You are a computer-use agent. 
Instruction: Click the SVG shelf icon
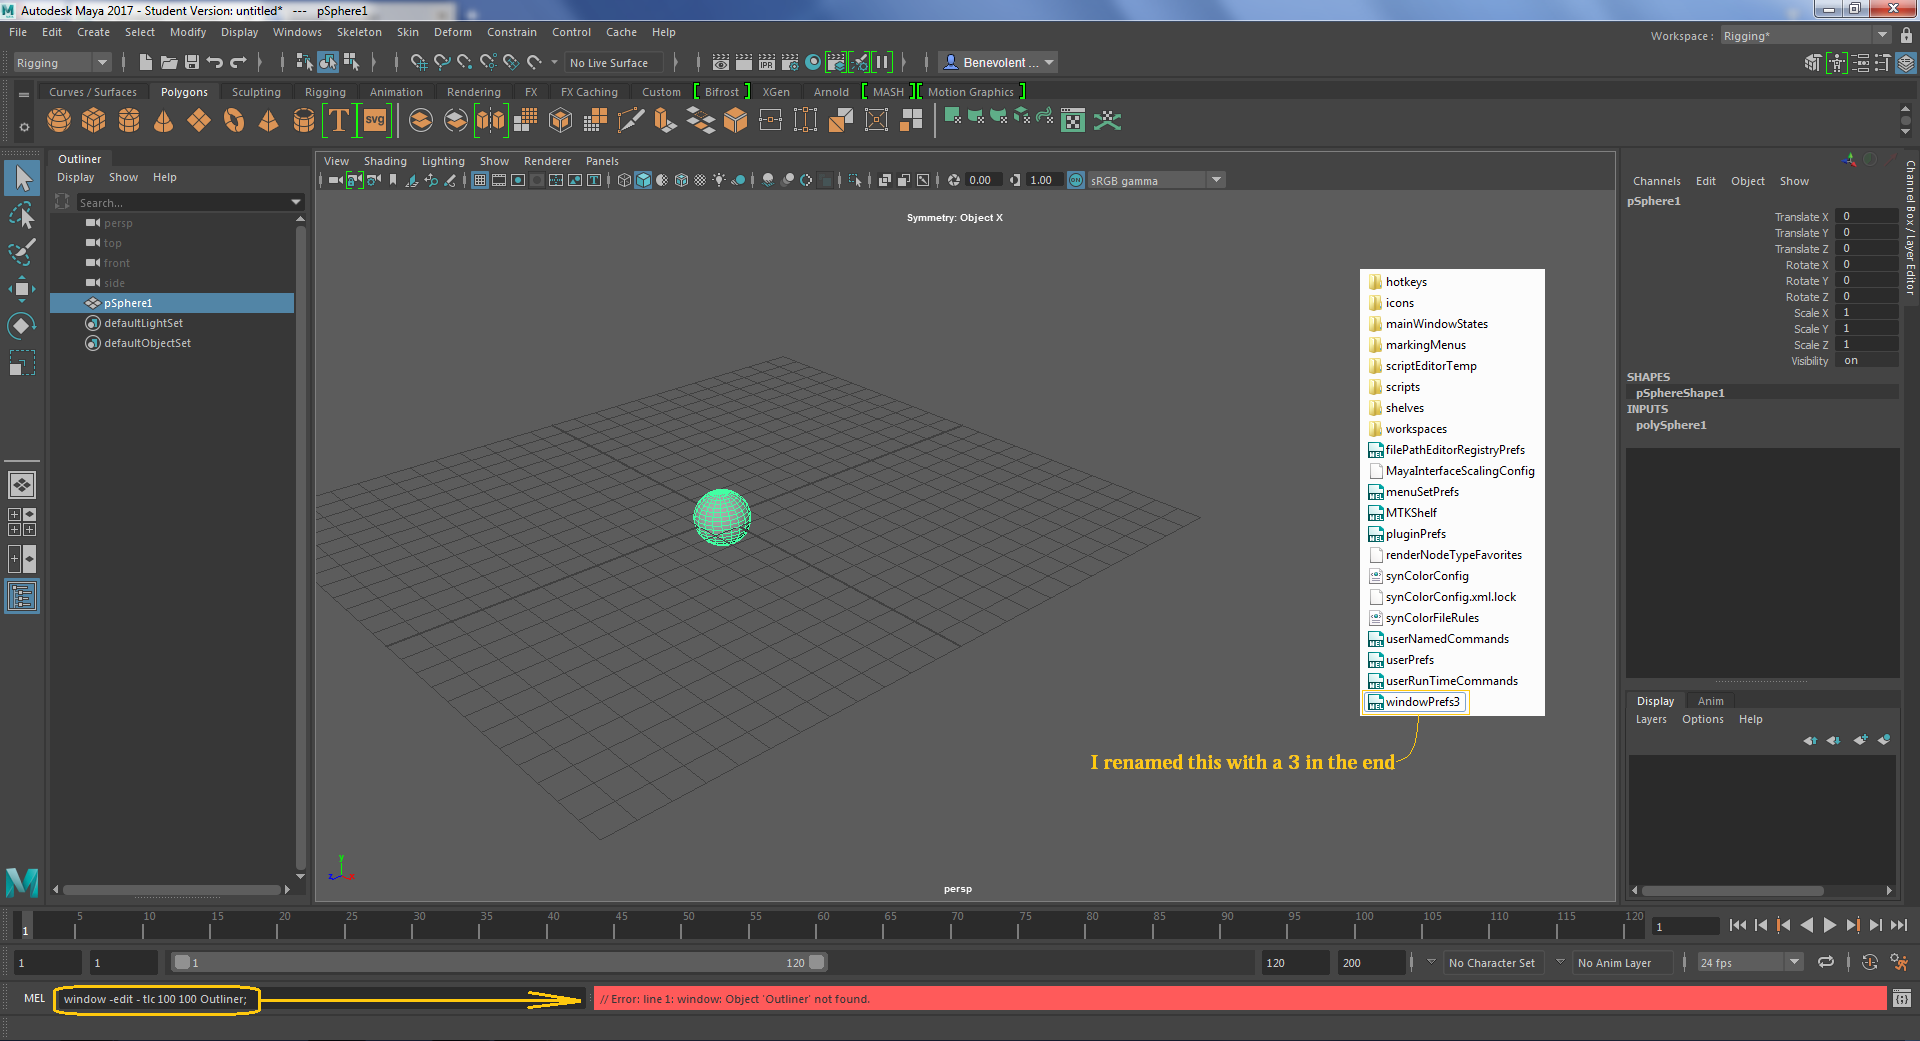[375, 121]
